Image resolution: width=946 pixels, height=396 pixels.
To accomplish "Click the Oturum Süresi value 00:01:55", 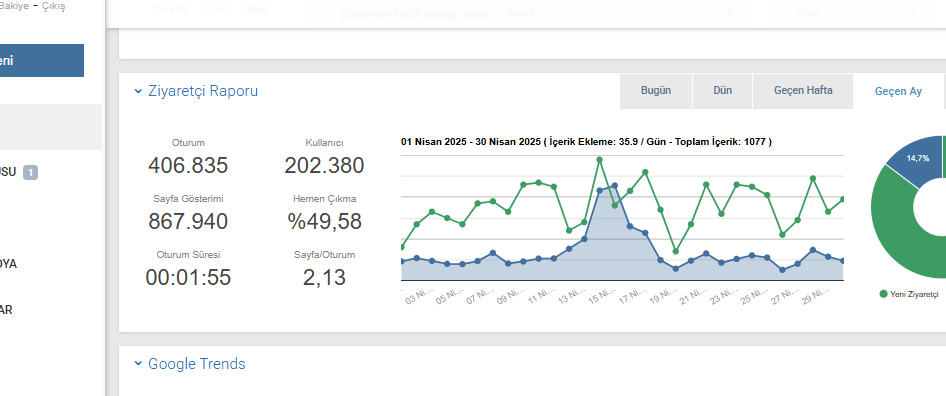I will click(188, 278).
